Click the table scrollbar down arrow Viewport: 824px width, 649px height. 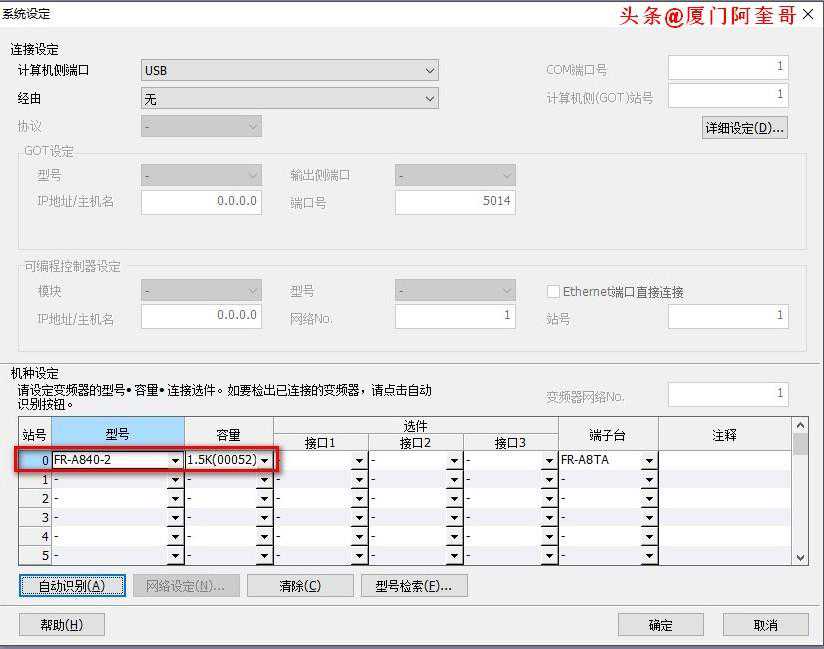[799, 557]
